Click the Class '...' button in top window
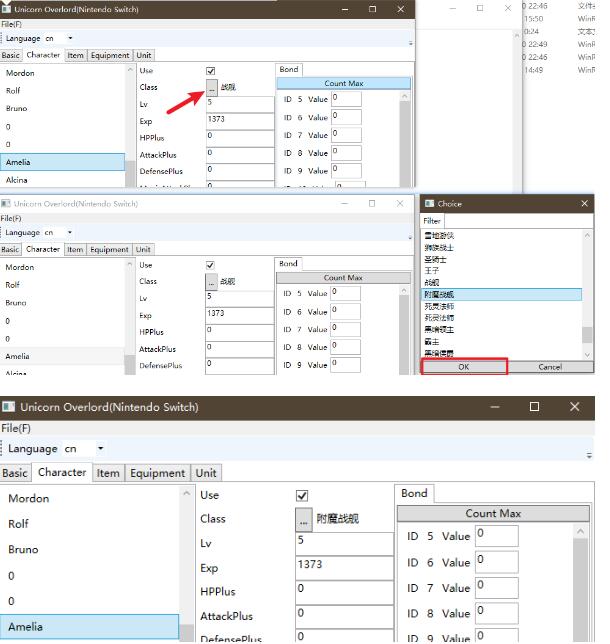610x644 pixels. pos(212,87)
